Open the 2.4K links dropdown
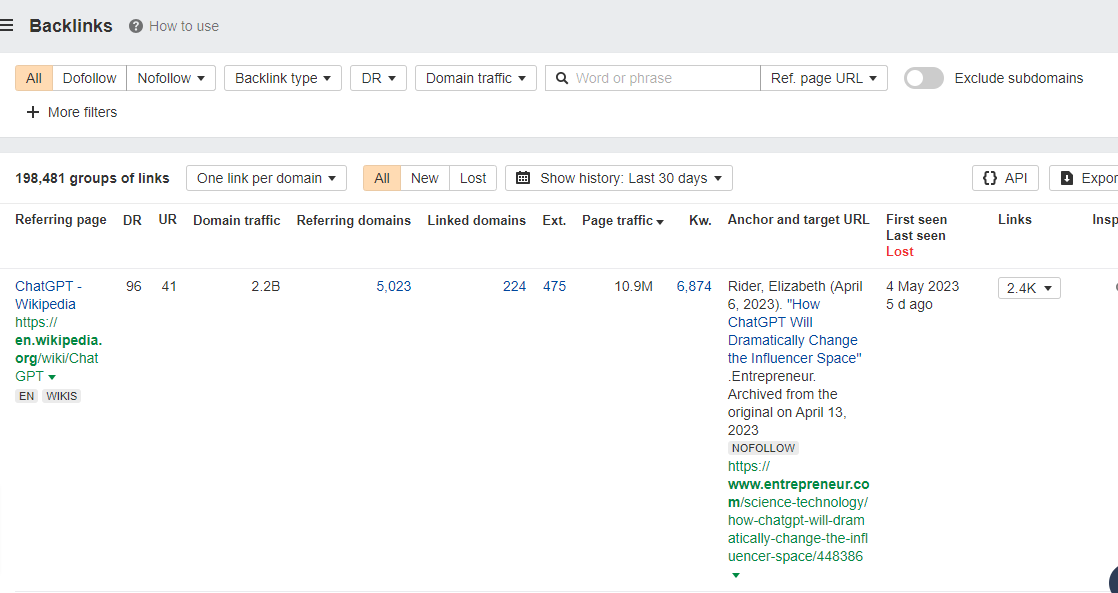The height and width of the screenshot is (593, 1118). click(x=1029, y=288)
